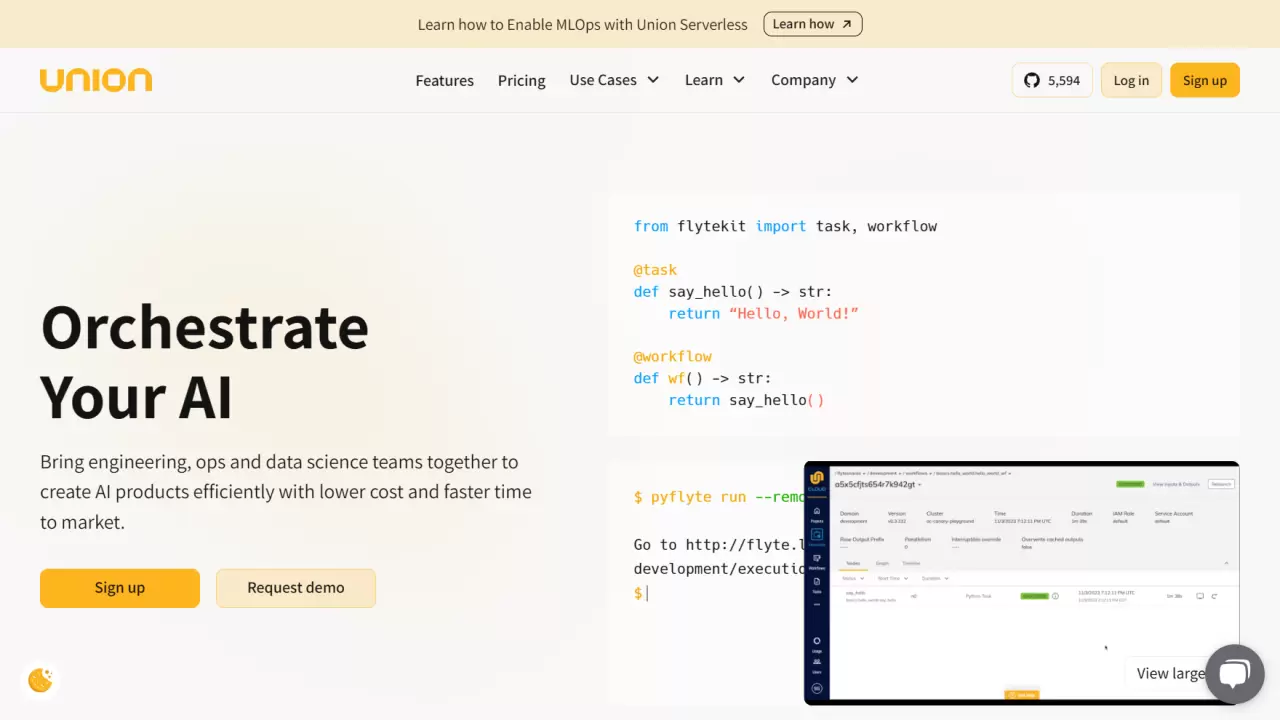Viewport: 1280px width, 720px height.
Task: Click the Learn nav label
Action: click(704, 80)
